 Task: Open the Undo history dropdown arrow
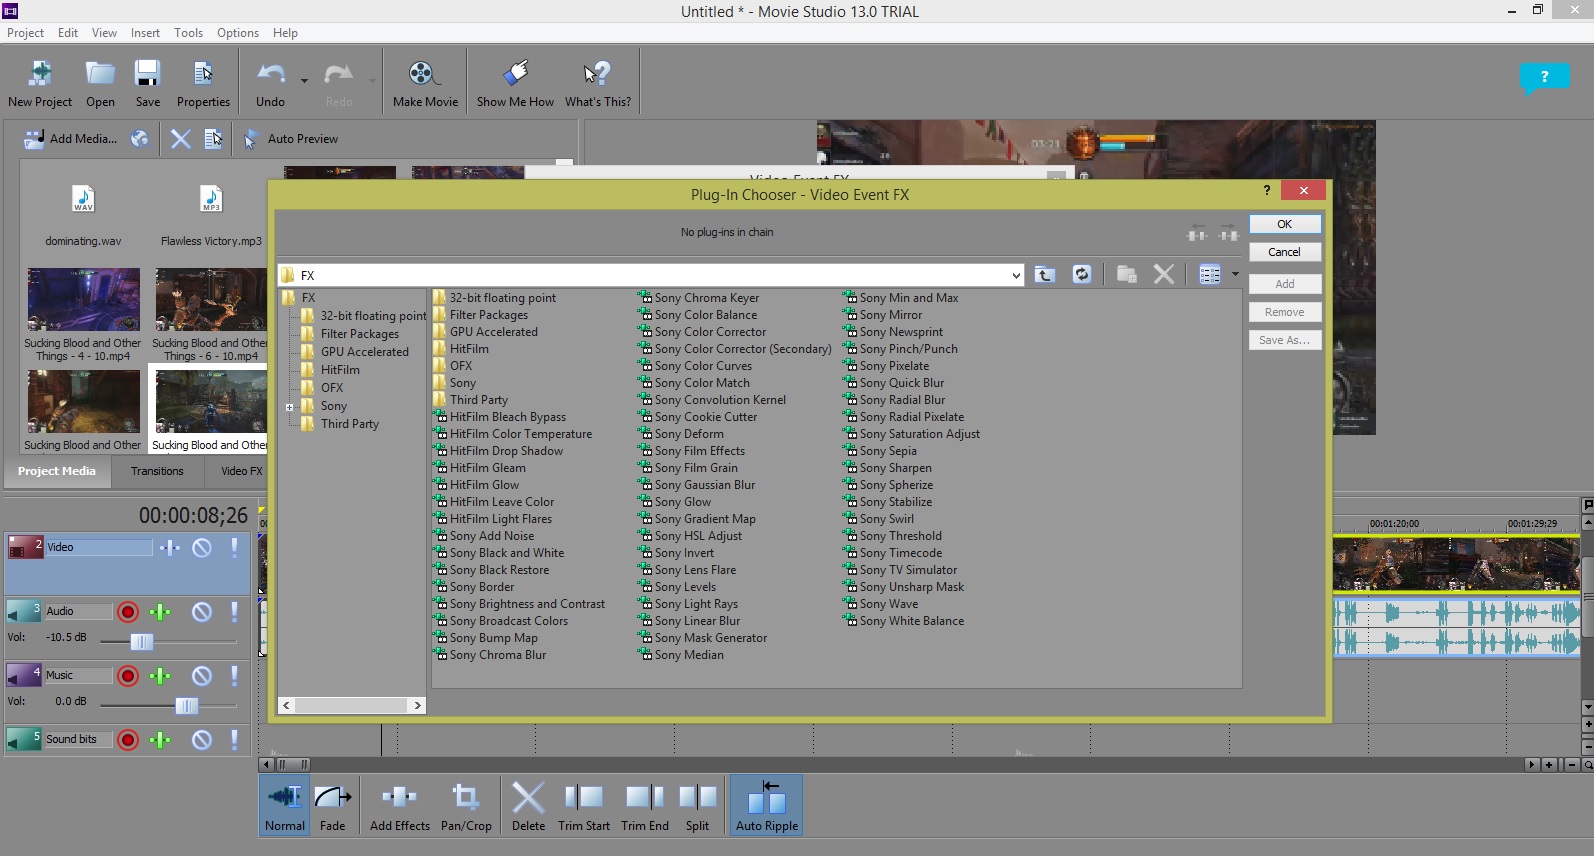(x=304, y=80)
